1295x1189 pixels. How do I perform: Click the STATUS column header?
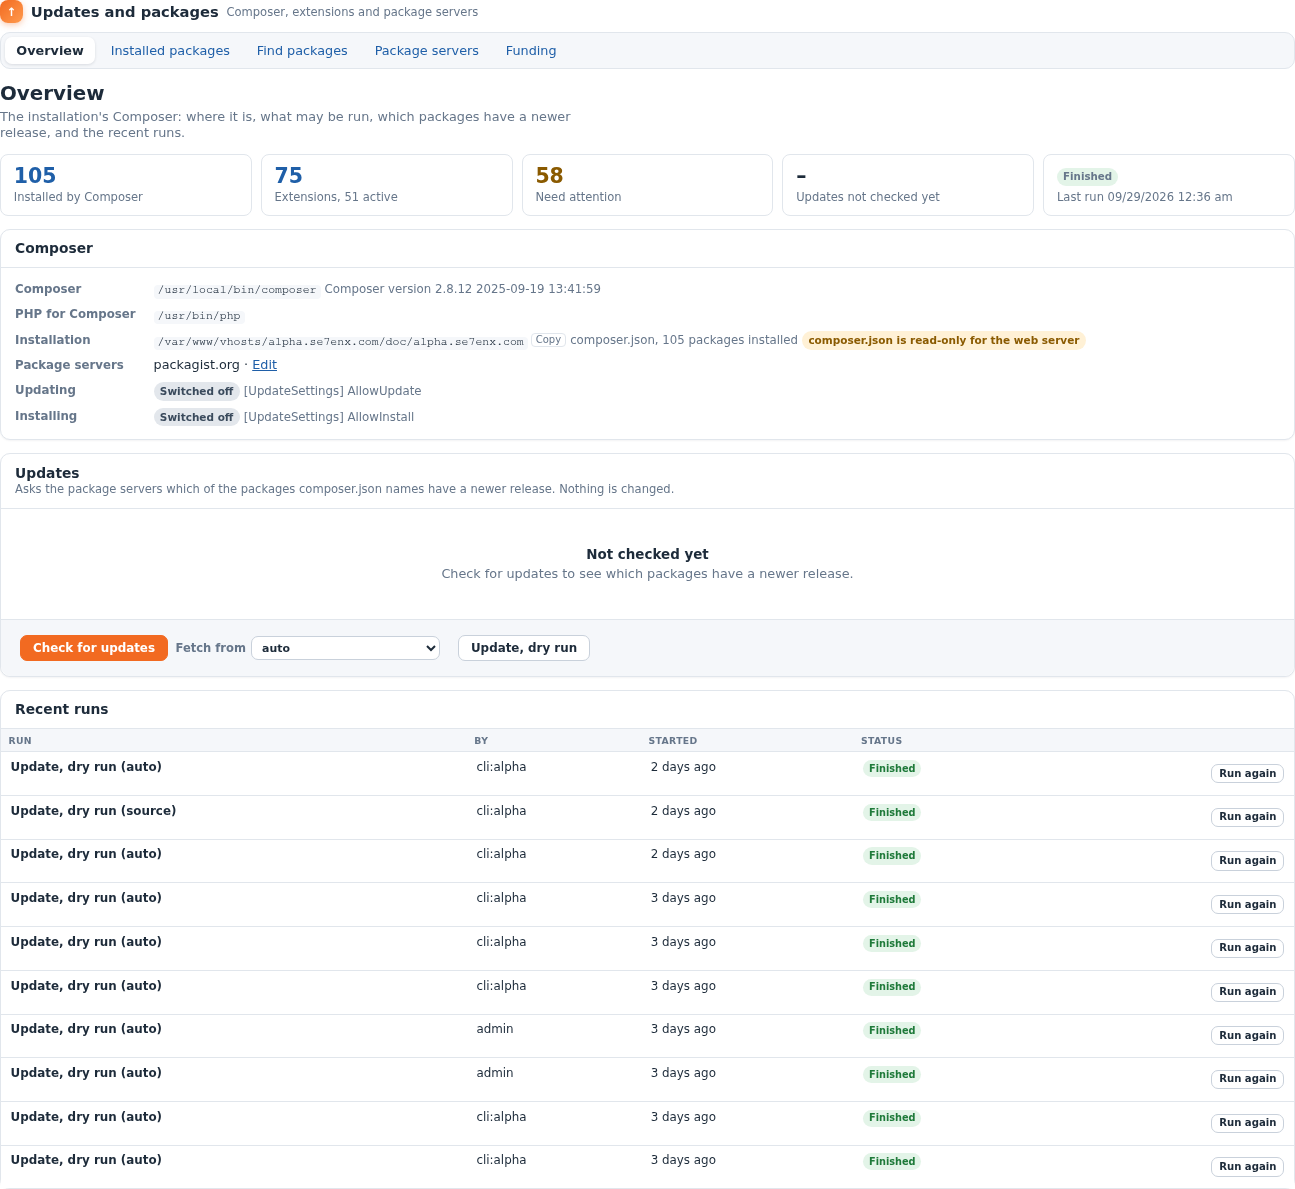click(881, 741)
